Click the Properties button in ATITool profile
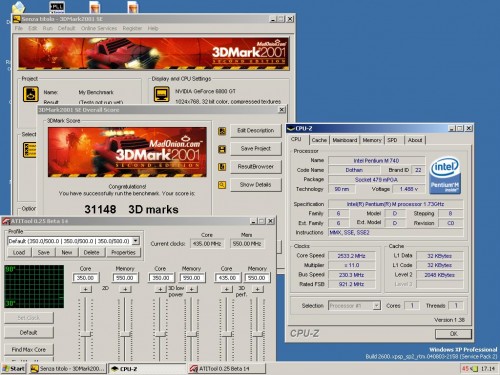This screenshot has width=500, height=375. [123, 252]
